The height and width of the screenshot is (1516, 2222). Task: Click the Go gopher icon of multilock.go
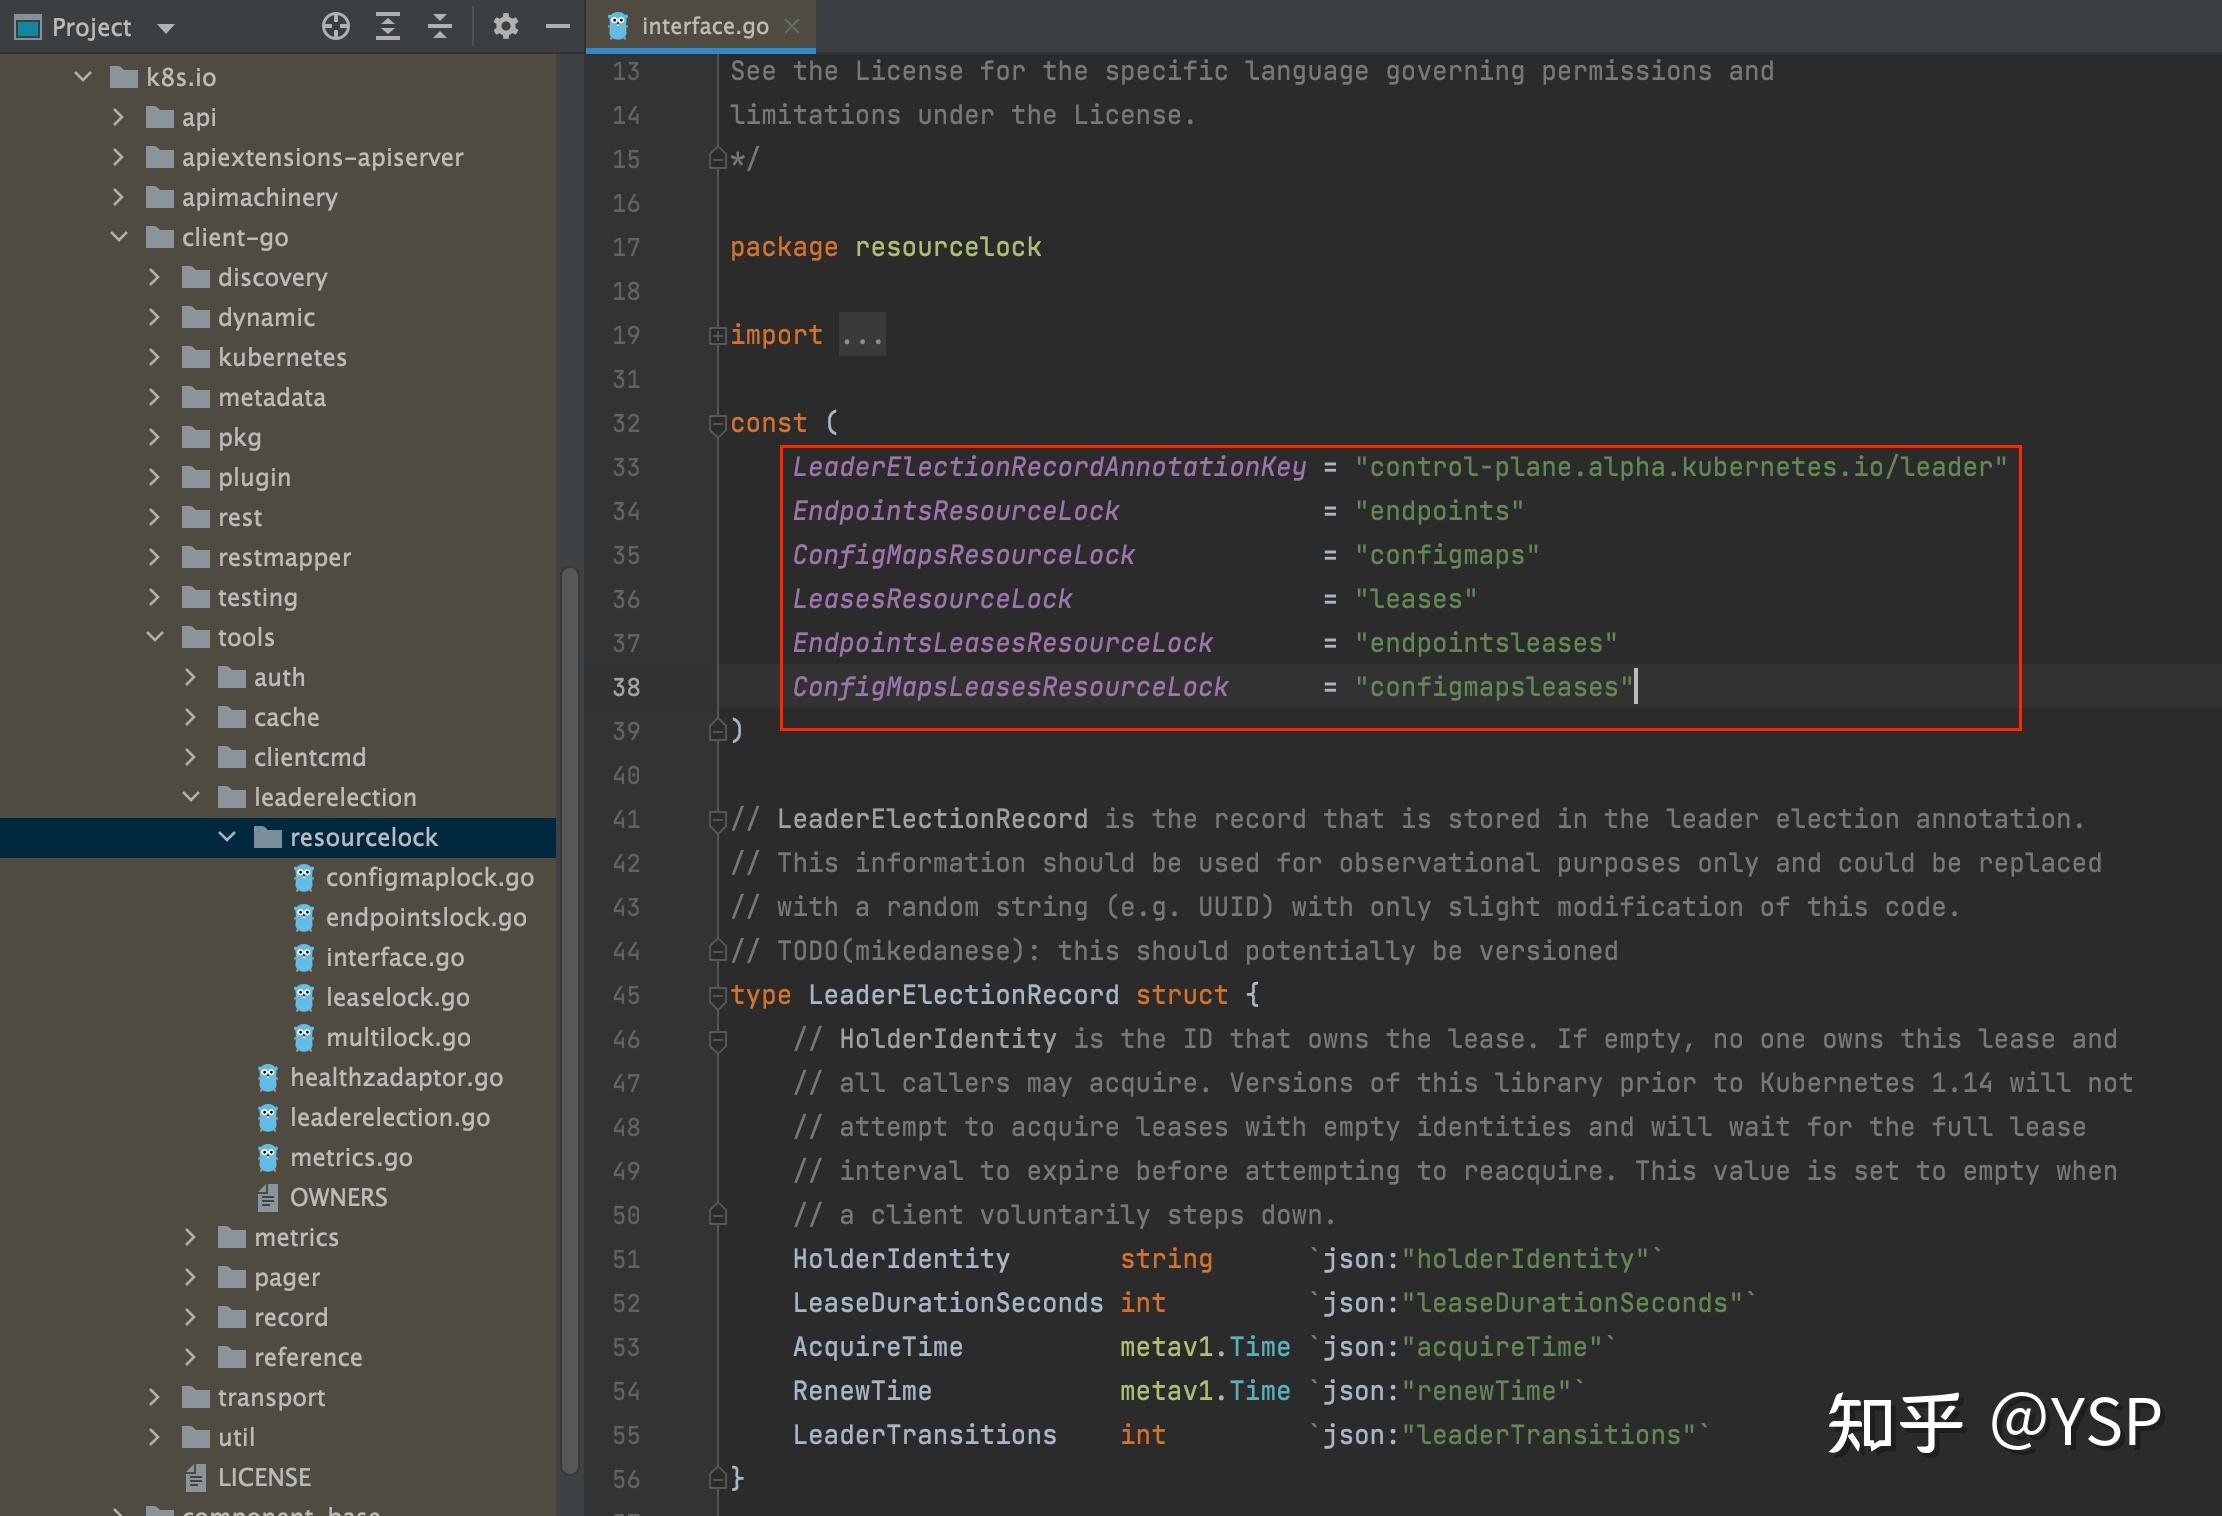(x=304, y=1038)
